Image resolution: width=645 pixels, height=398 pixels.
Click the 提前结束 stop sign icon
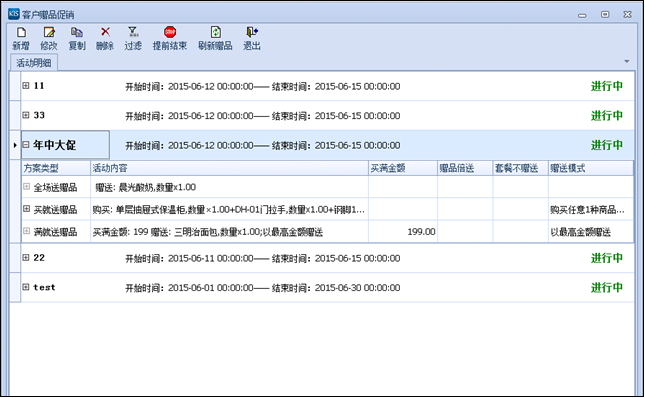(x=169, y=32)
